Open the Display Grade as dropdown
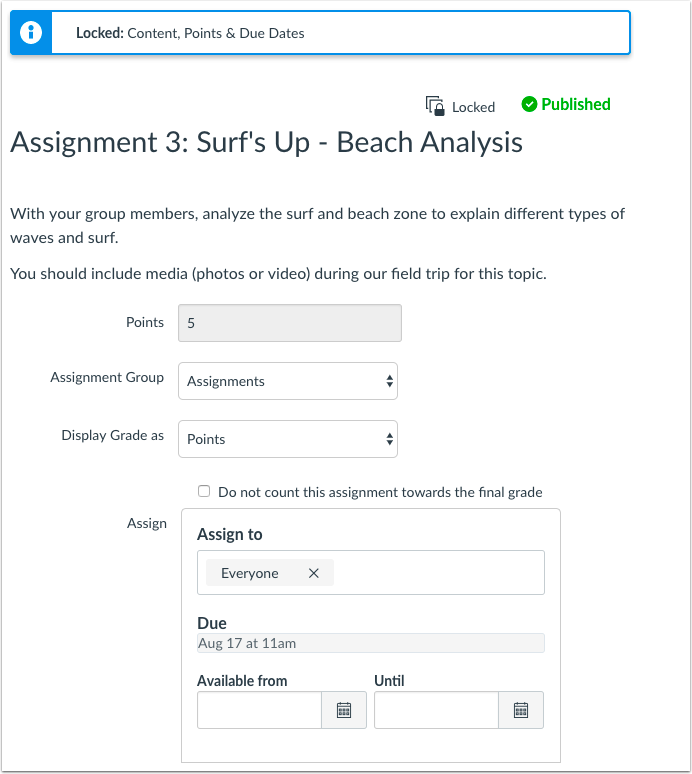Viewport: 692px width, 774px height. coord(288,439)
